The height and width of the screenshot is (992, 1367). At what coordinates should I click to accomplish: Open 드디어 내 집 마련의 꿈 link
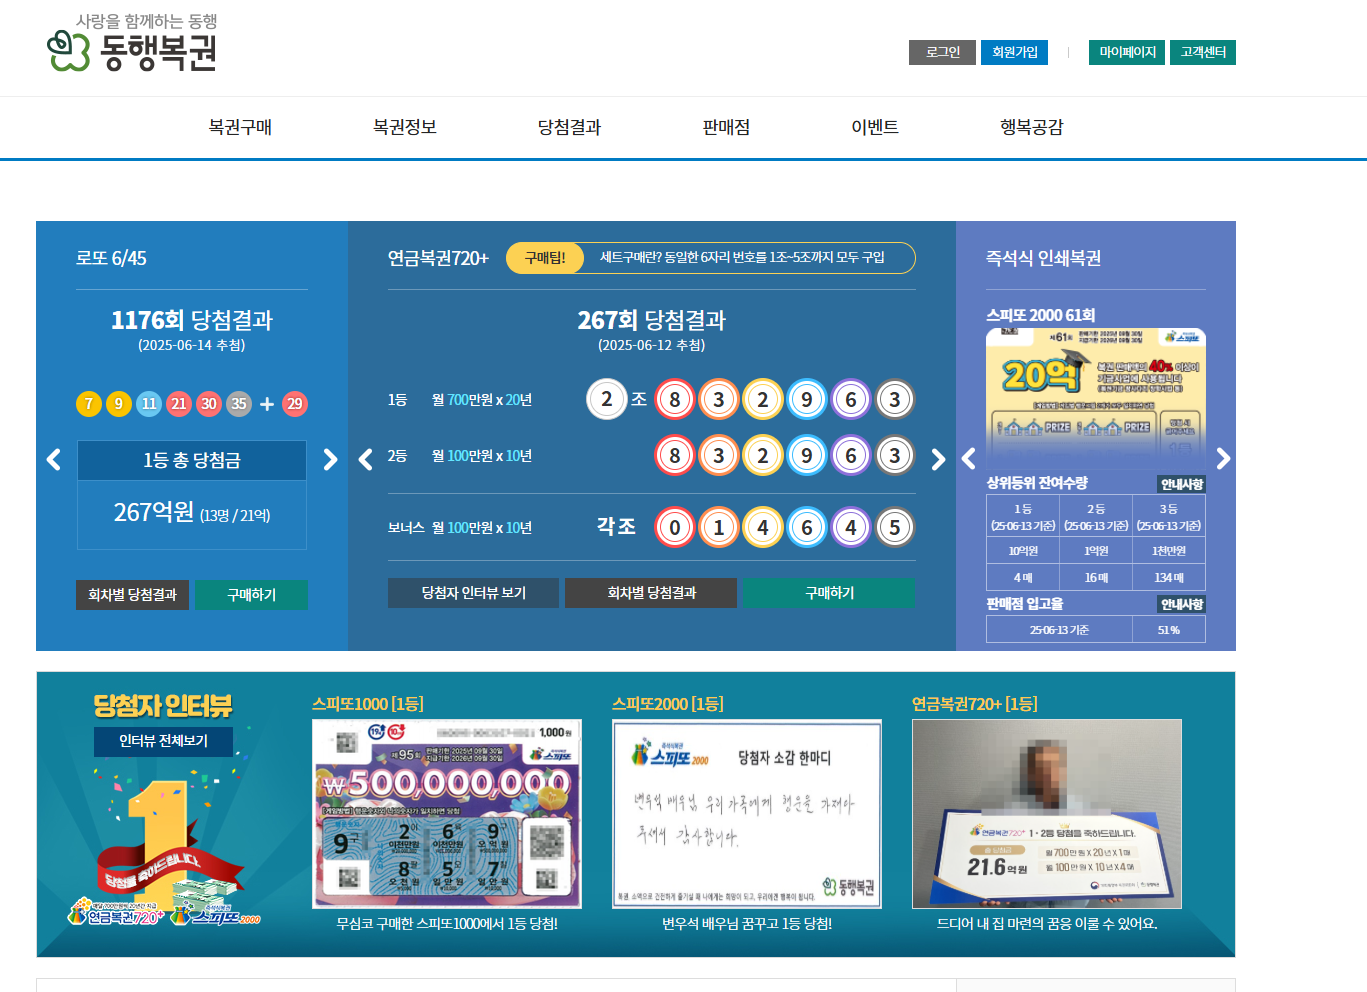(x=1047, y=924)
